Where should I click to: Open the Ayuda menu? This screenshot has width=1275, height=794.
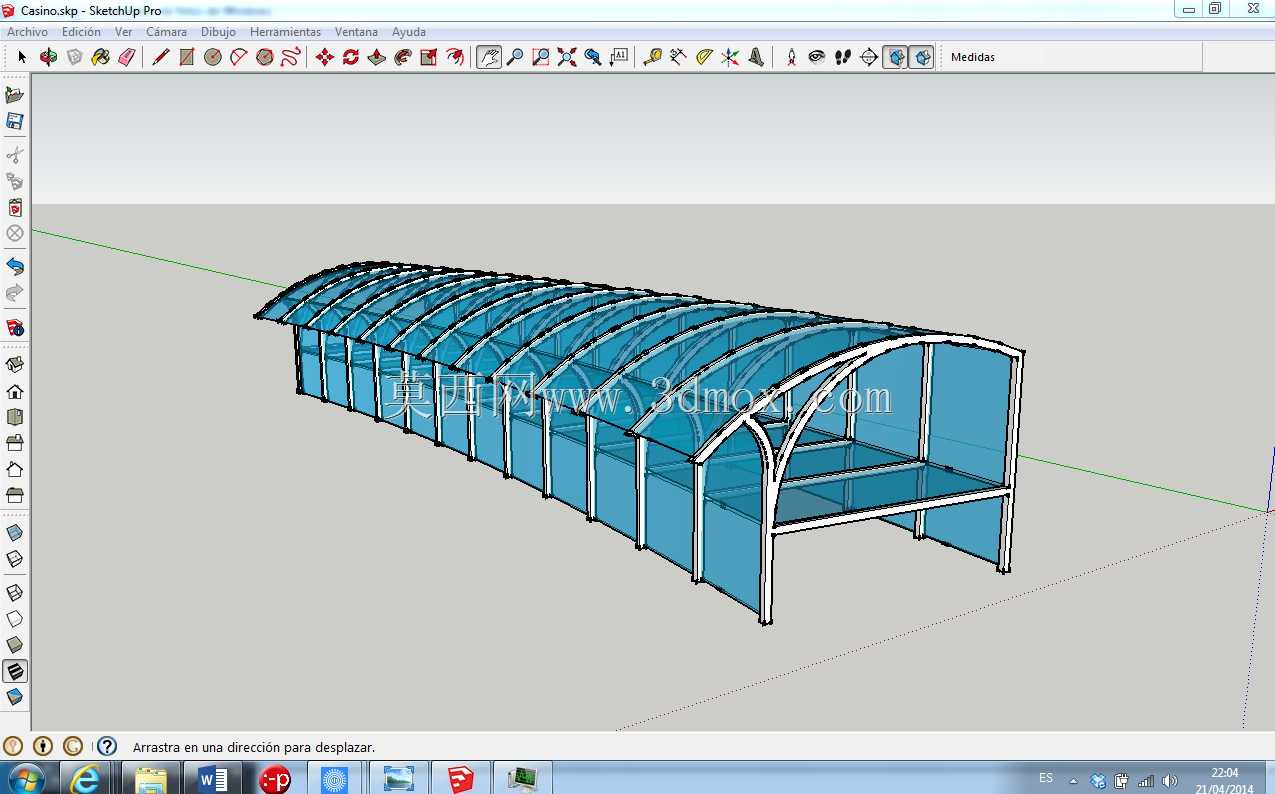pos(408,32)
